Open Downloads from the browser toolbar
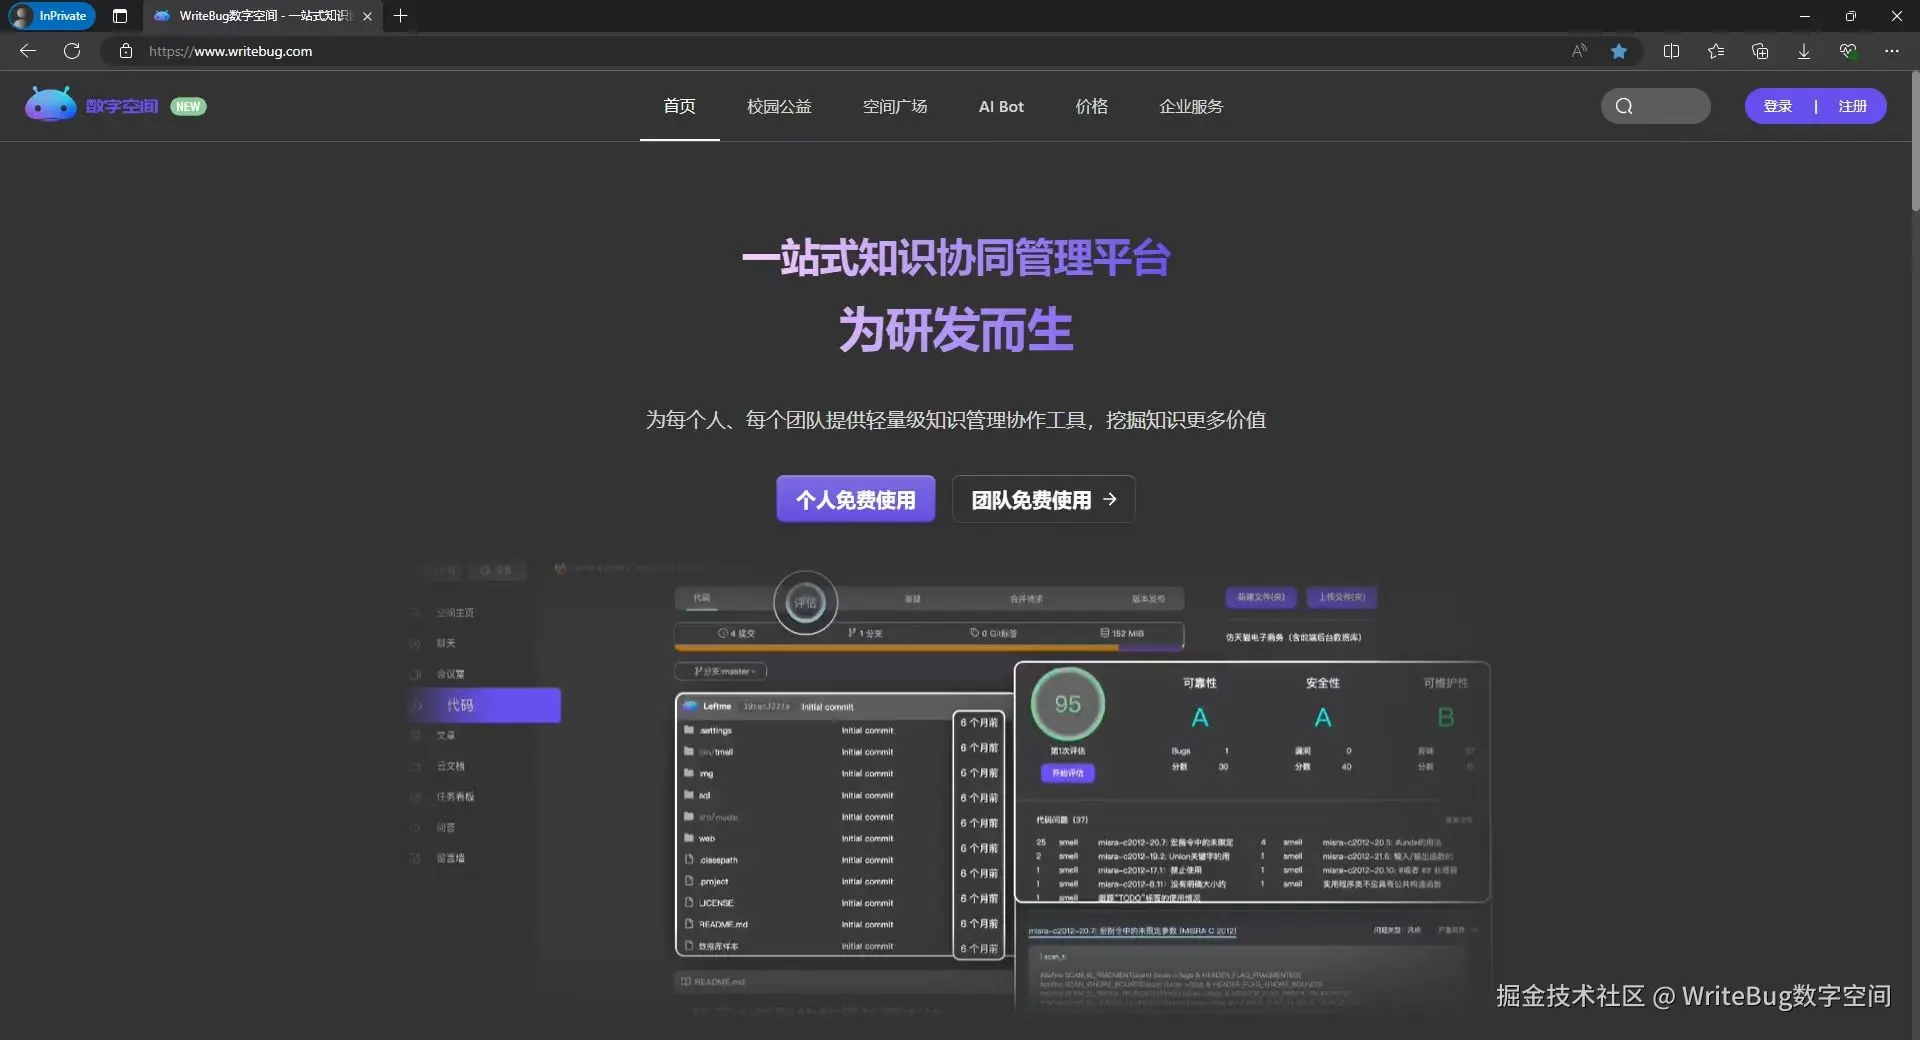The width and height of the screenshot is (1920, 1040). click(1803, 51)
